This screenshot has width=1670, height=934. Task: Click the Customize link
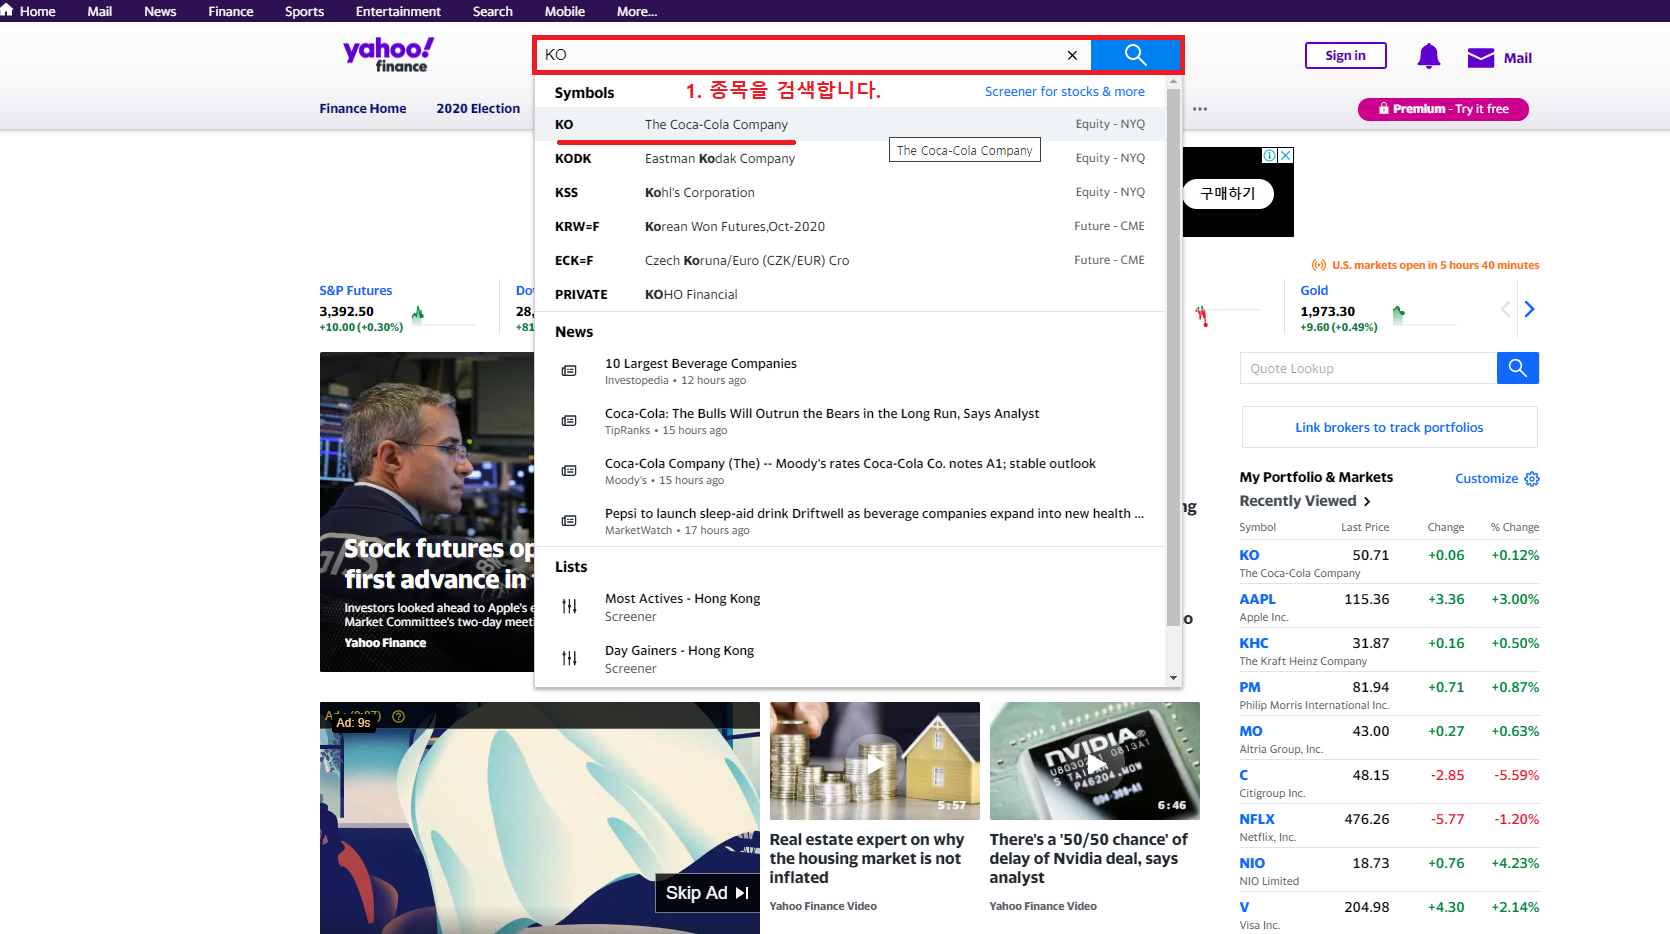1486,479
